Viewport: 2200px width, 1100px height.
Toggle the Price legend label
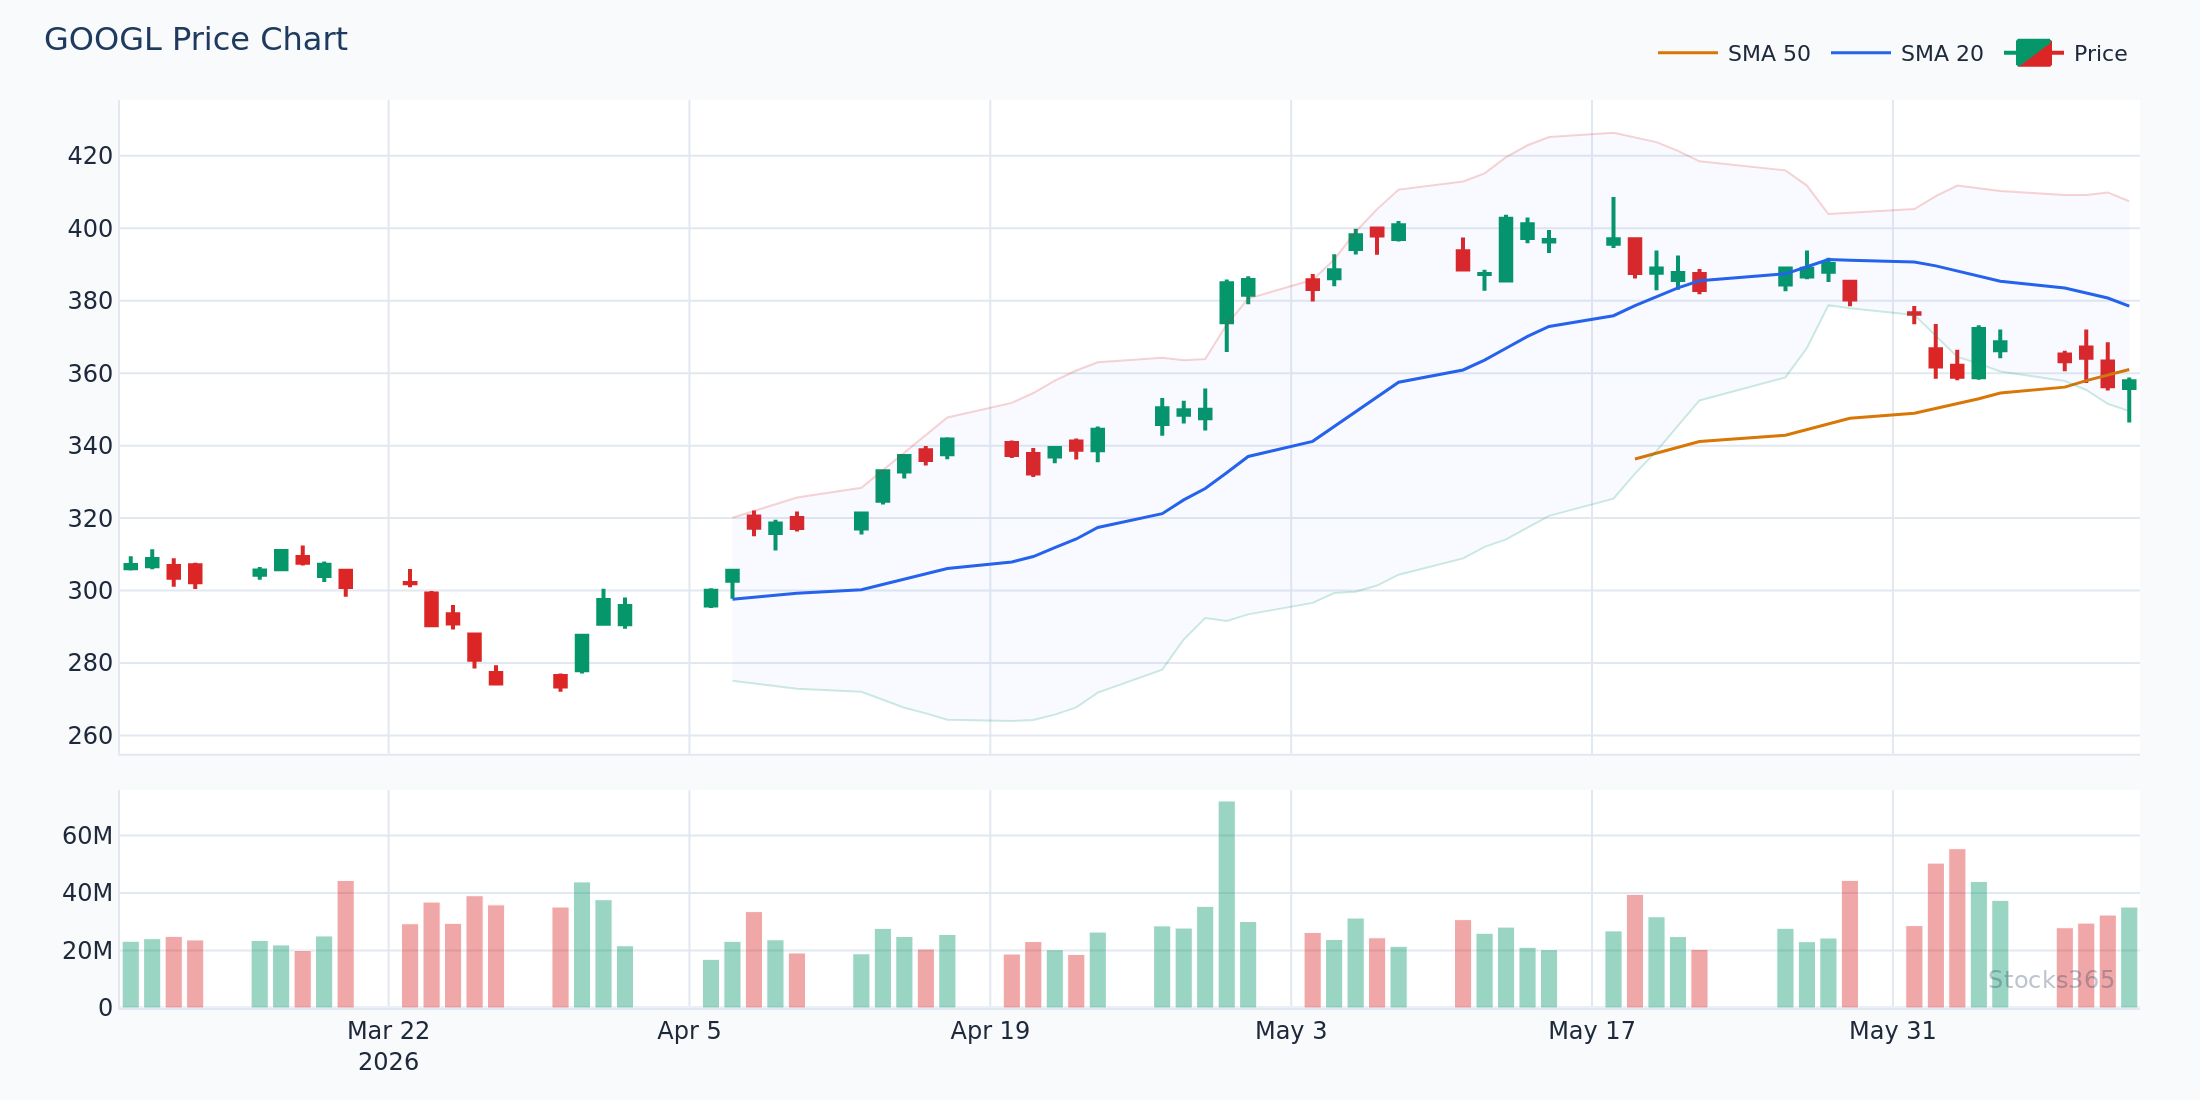click(x=2100, y=54)
